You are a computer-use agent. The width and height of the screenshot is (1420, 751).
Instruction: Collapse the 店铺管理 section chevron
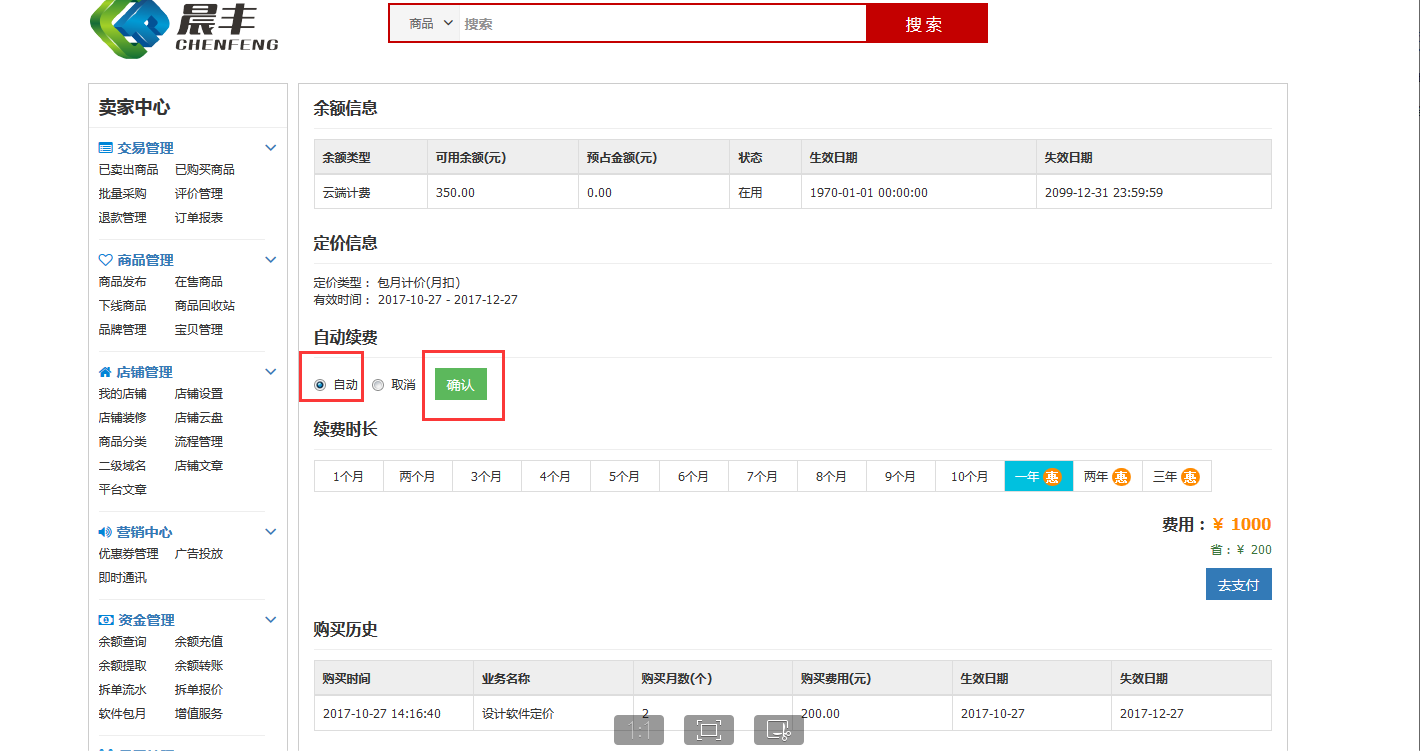[x=270, y=372]
